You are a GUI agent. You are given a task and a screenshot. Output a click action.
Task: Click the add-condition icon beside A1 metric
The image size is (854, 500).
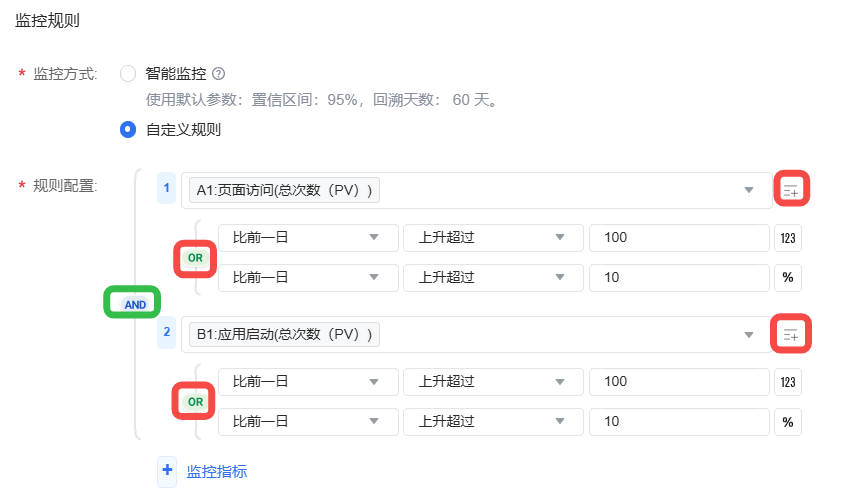click(x=791, y=191)
